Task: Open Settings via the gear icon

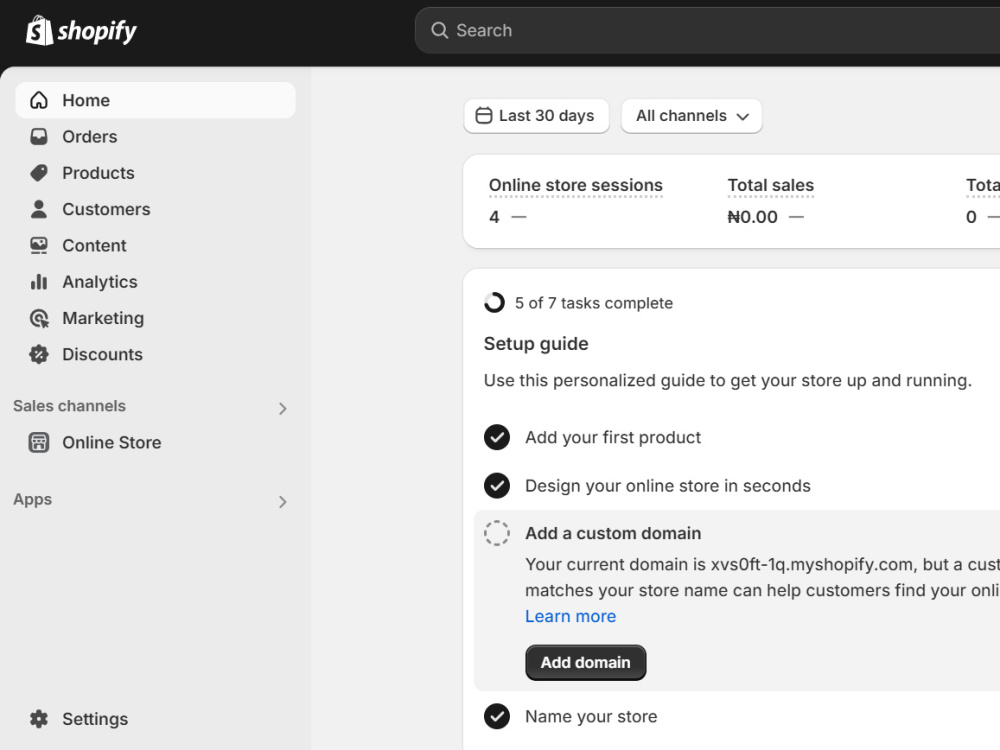Action: click(39, 719)
